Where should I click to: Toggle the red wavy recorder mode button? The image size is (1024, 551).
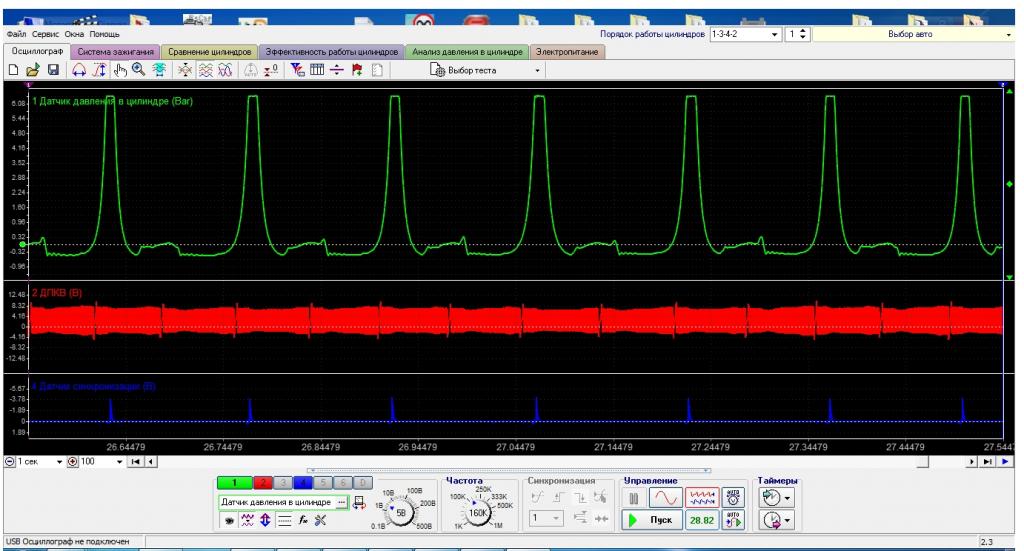pyautogui.click(x=702, y=498)
